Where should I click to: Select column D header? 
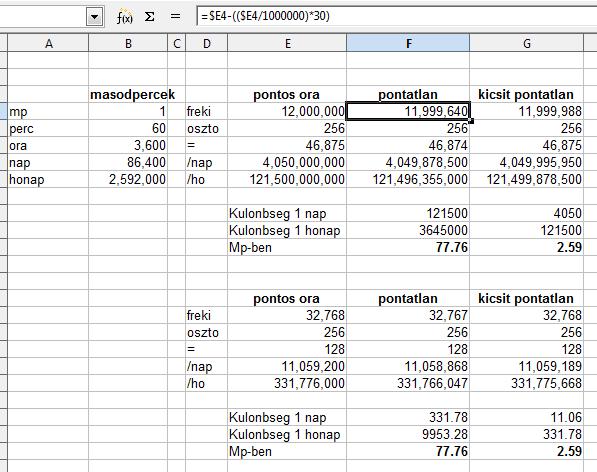point(206,43)
